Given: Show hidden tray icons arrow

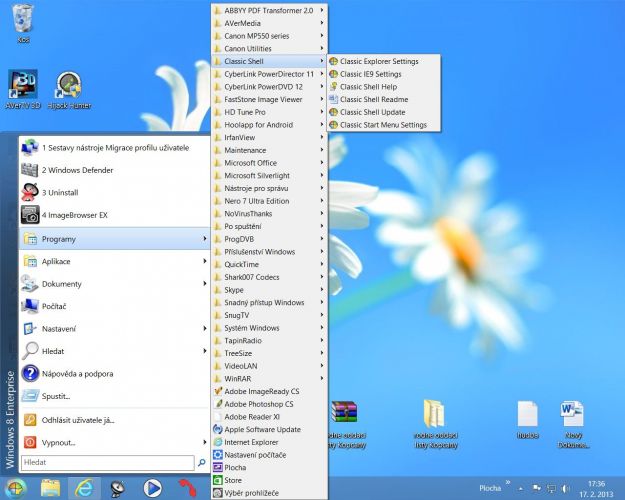Looking at the screenshot, I should tap(521, 489).
